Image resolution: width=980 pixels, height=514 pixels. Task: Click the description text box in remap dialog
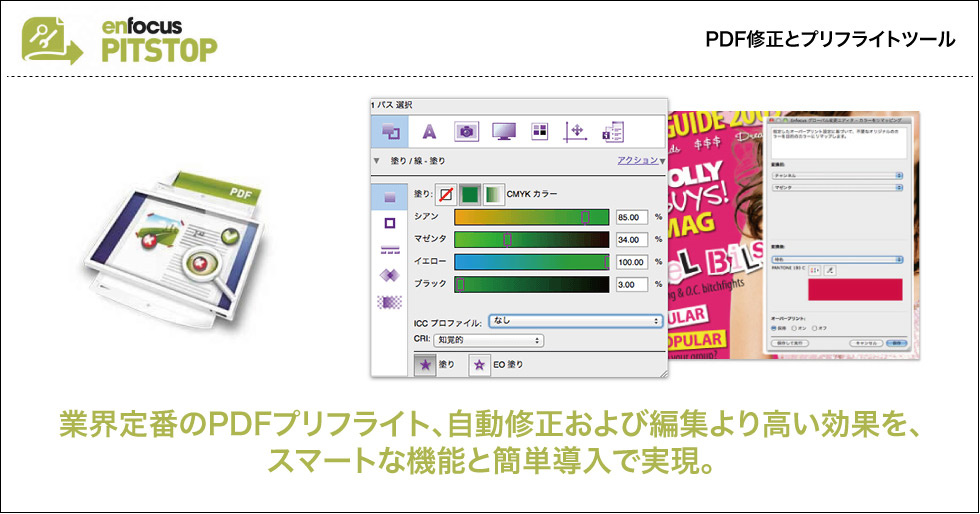(x=839, y=143)
